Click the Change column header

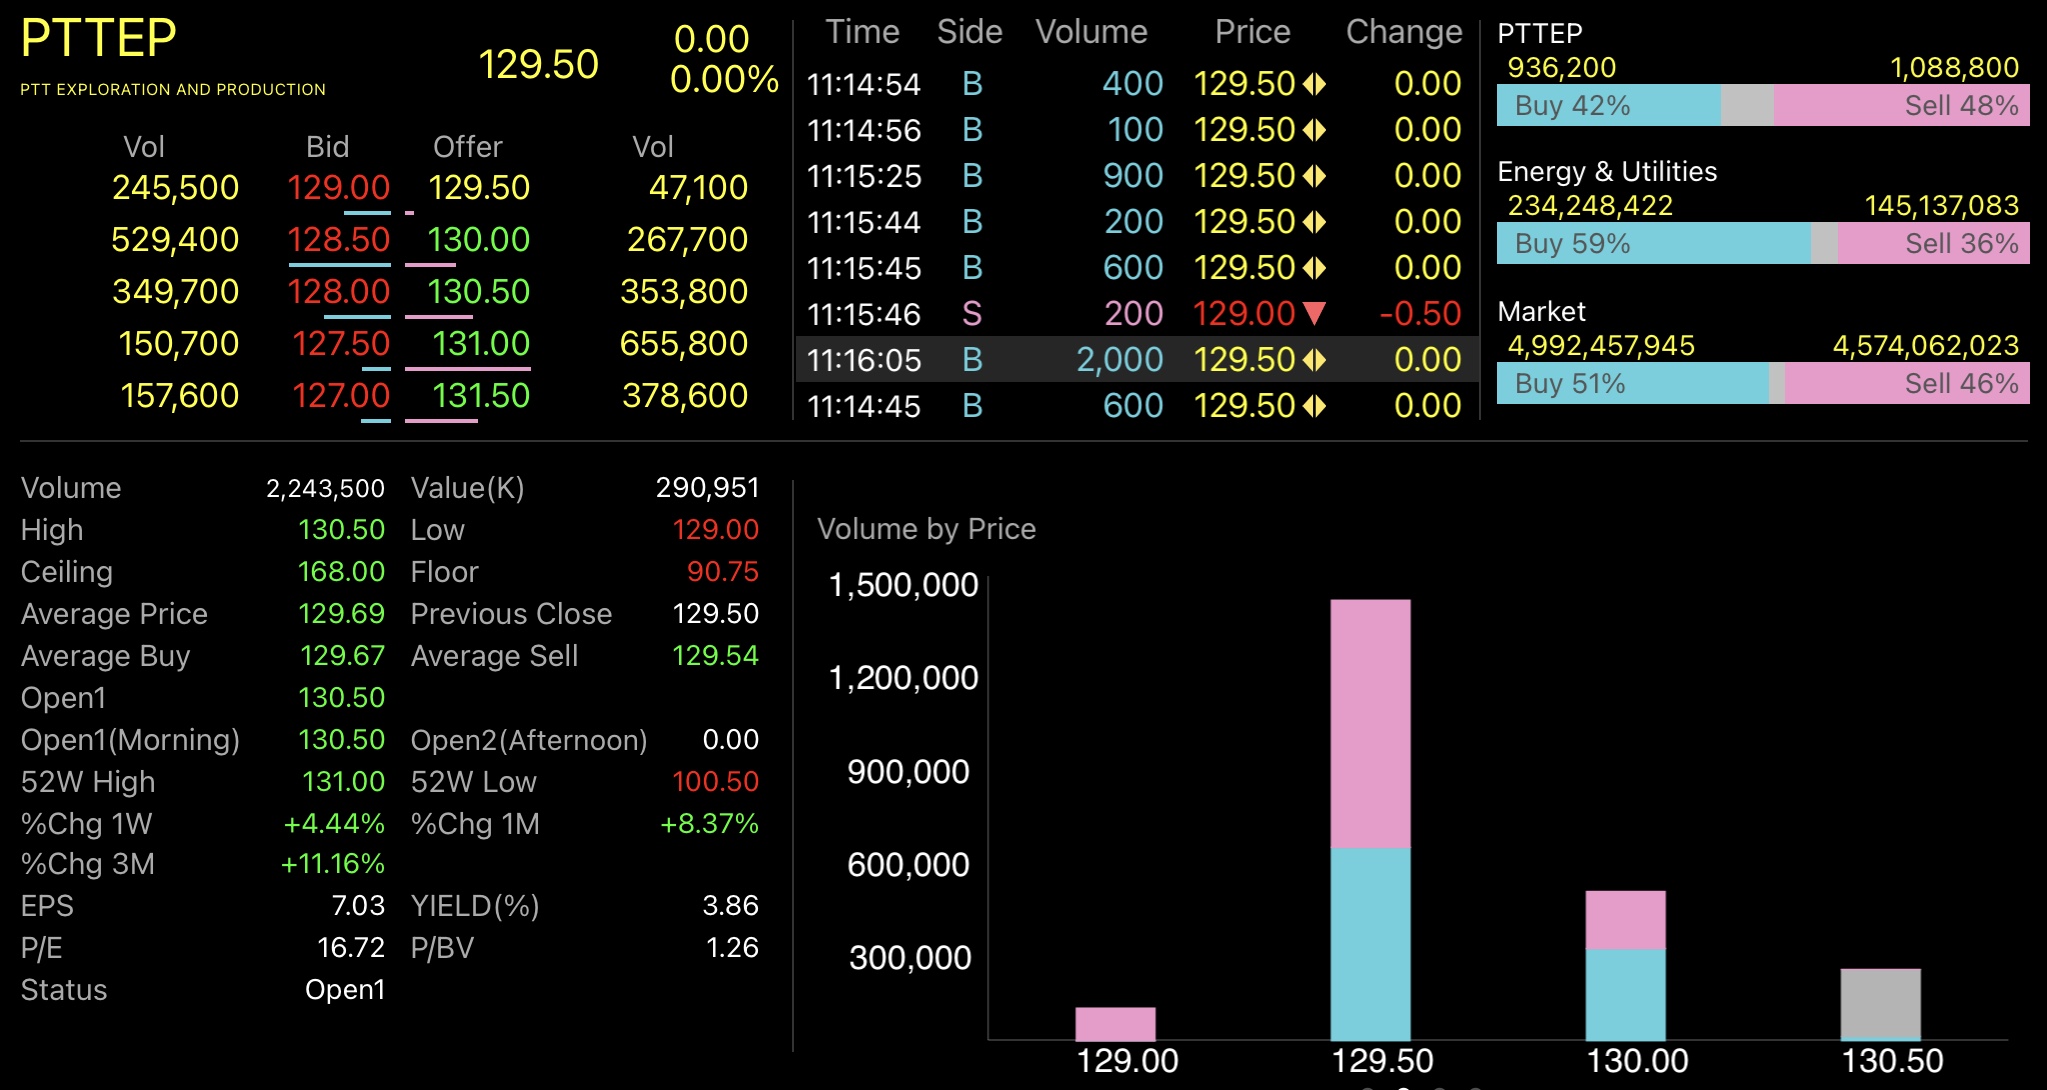click(1404, 32)
